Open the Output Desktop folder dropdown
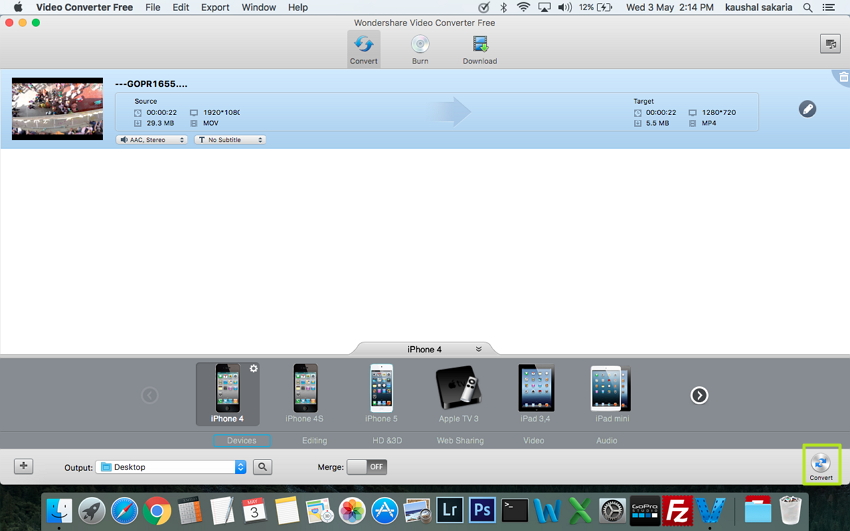This screenshot has height=531, width=850. click(x=171, y=467)
